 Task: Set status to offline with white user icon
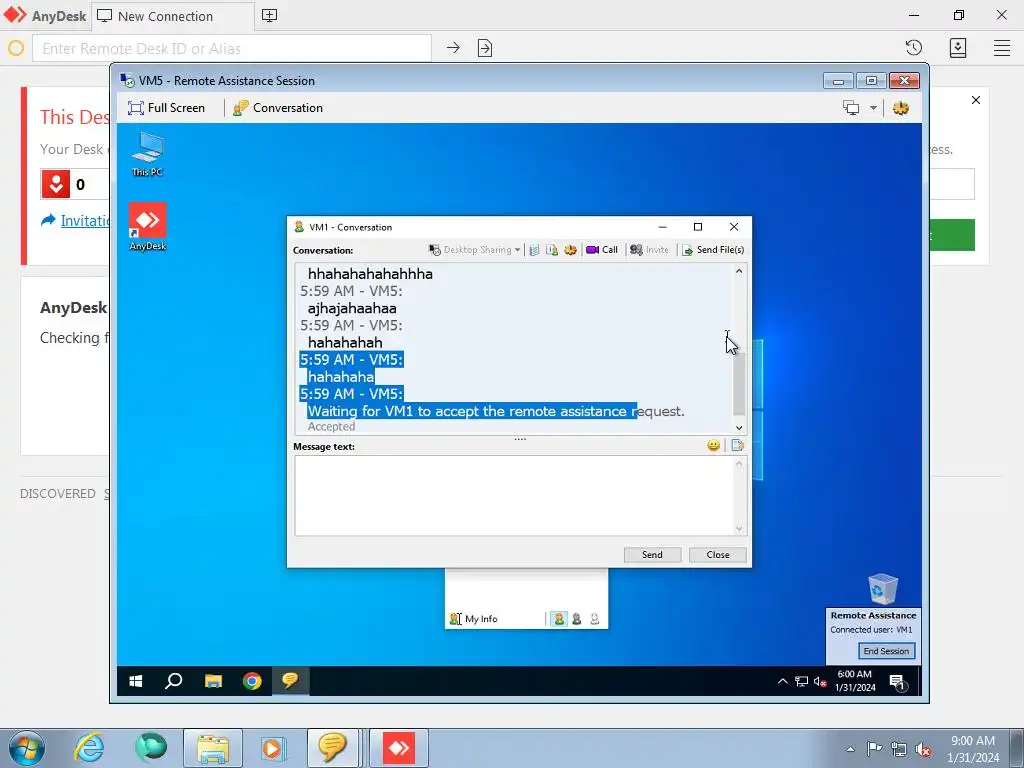pyautogui.click(x=594, y=618)
